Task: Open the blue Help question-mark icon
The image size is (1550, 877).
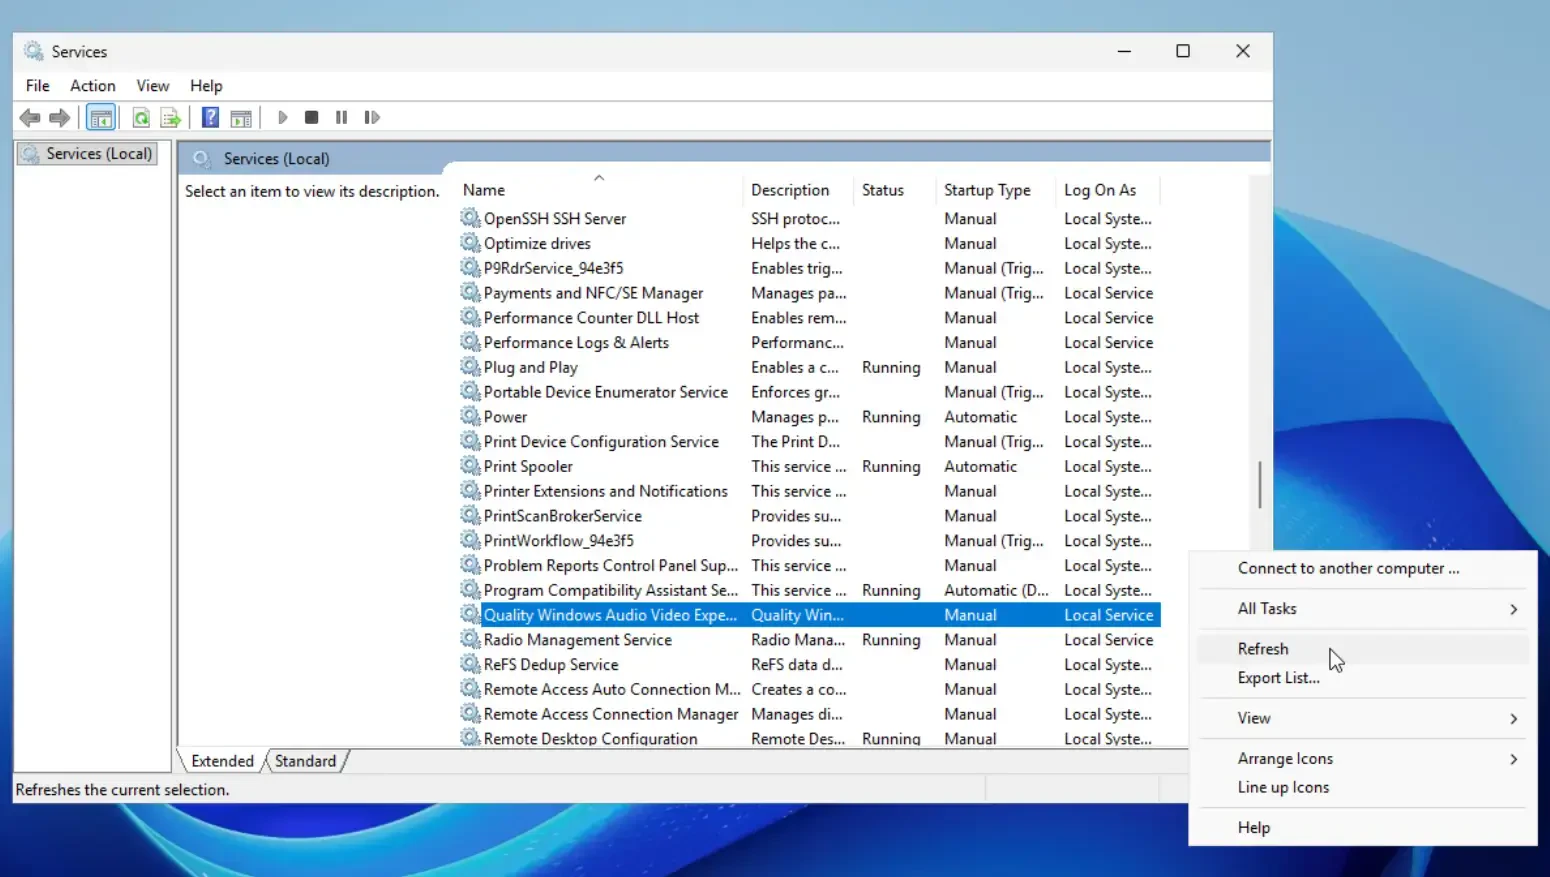Action: pos(210,118)
